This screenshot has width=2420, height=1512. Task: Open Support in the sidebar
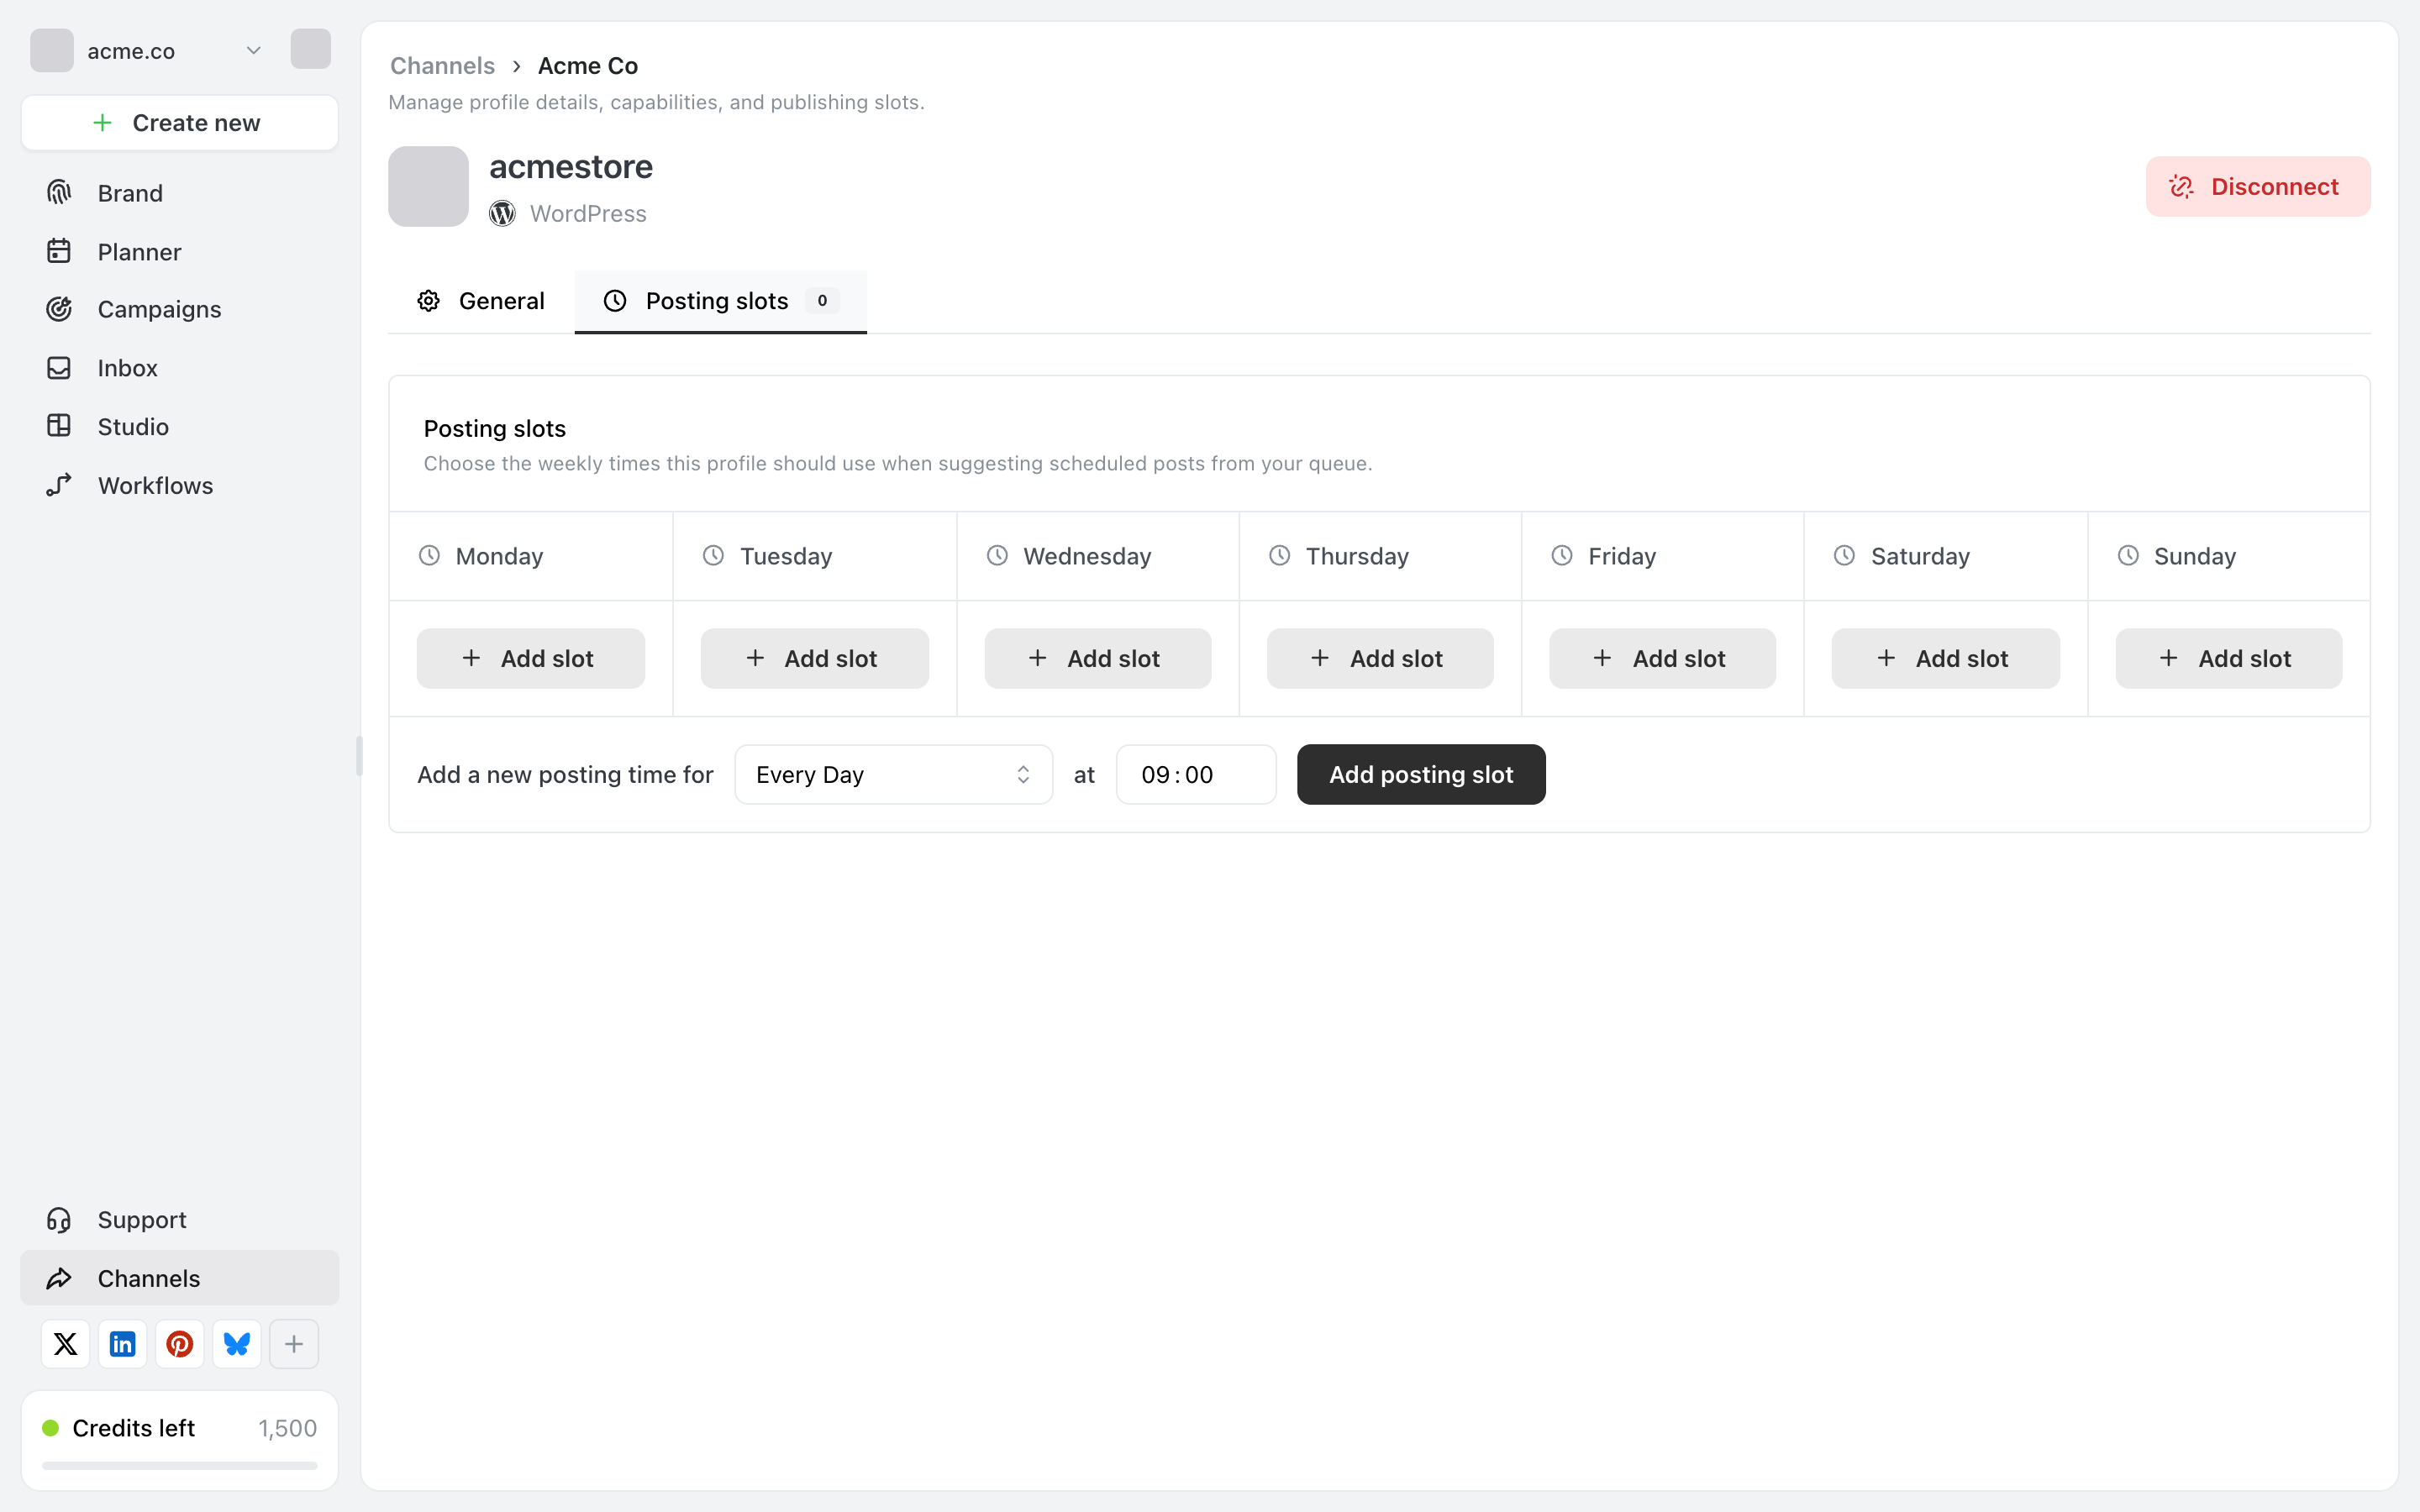(180, 1219)
